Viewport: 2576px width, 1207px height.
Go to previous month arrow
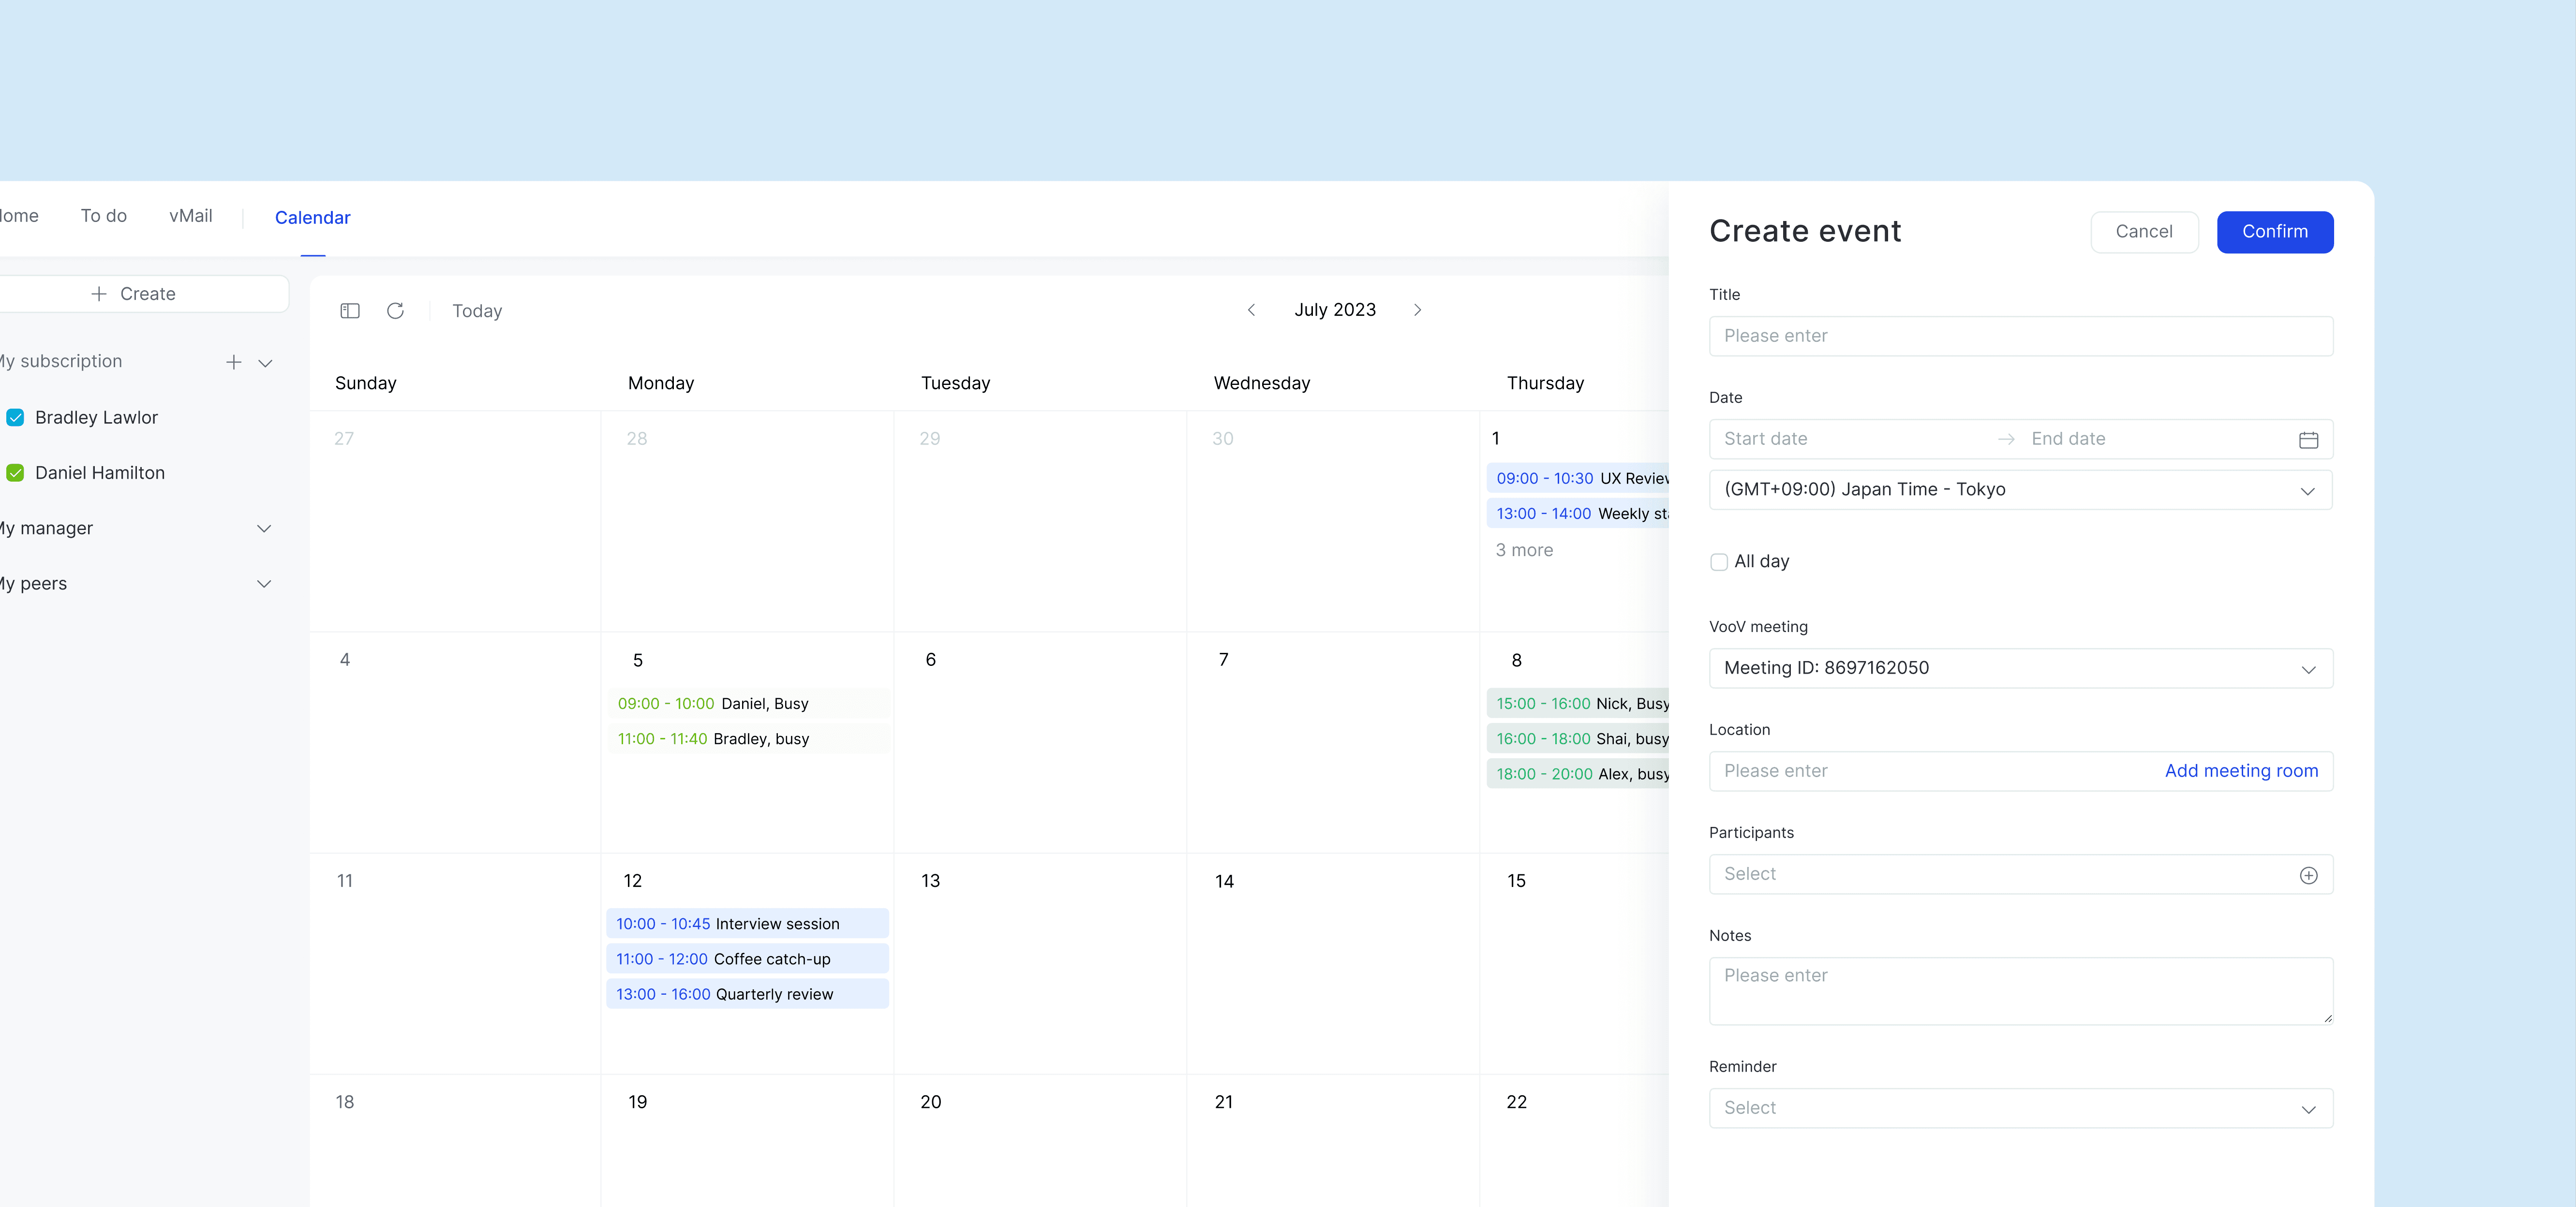click(1251, 310)
